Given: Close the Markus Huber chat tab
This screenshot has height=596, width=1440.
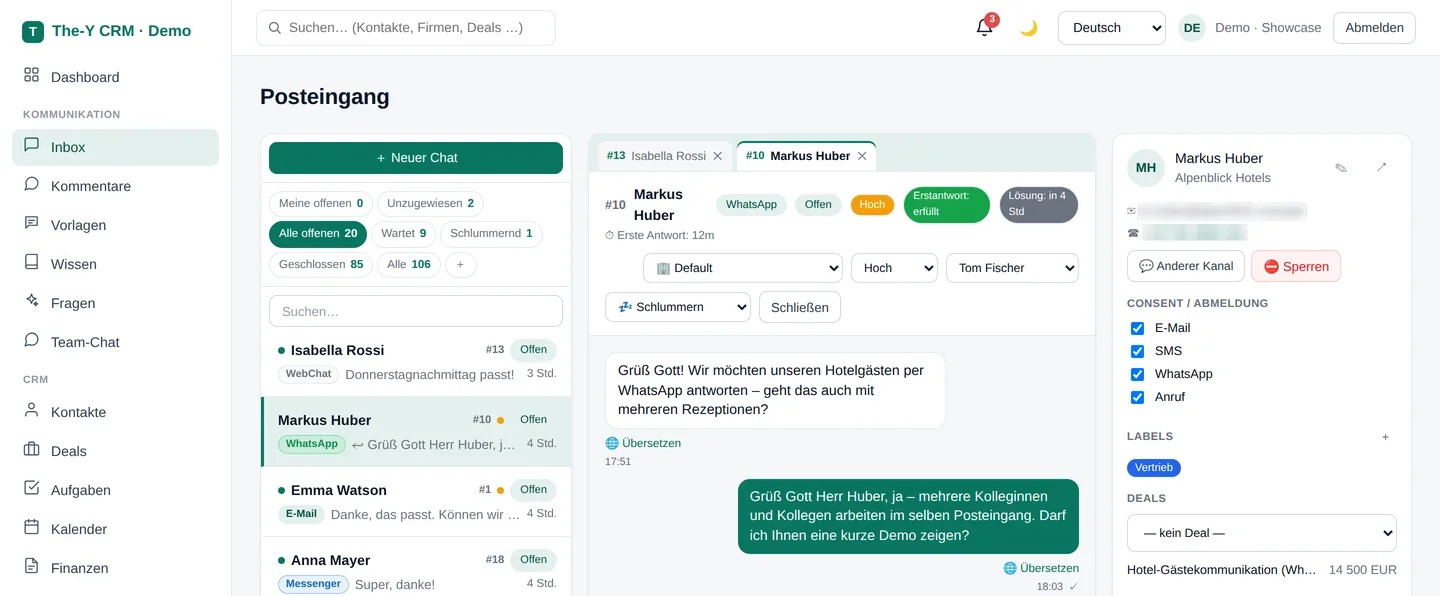Looking at the screenshot, I should 862,156.
